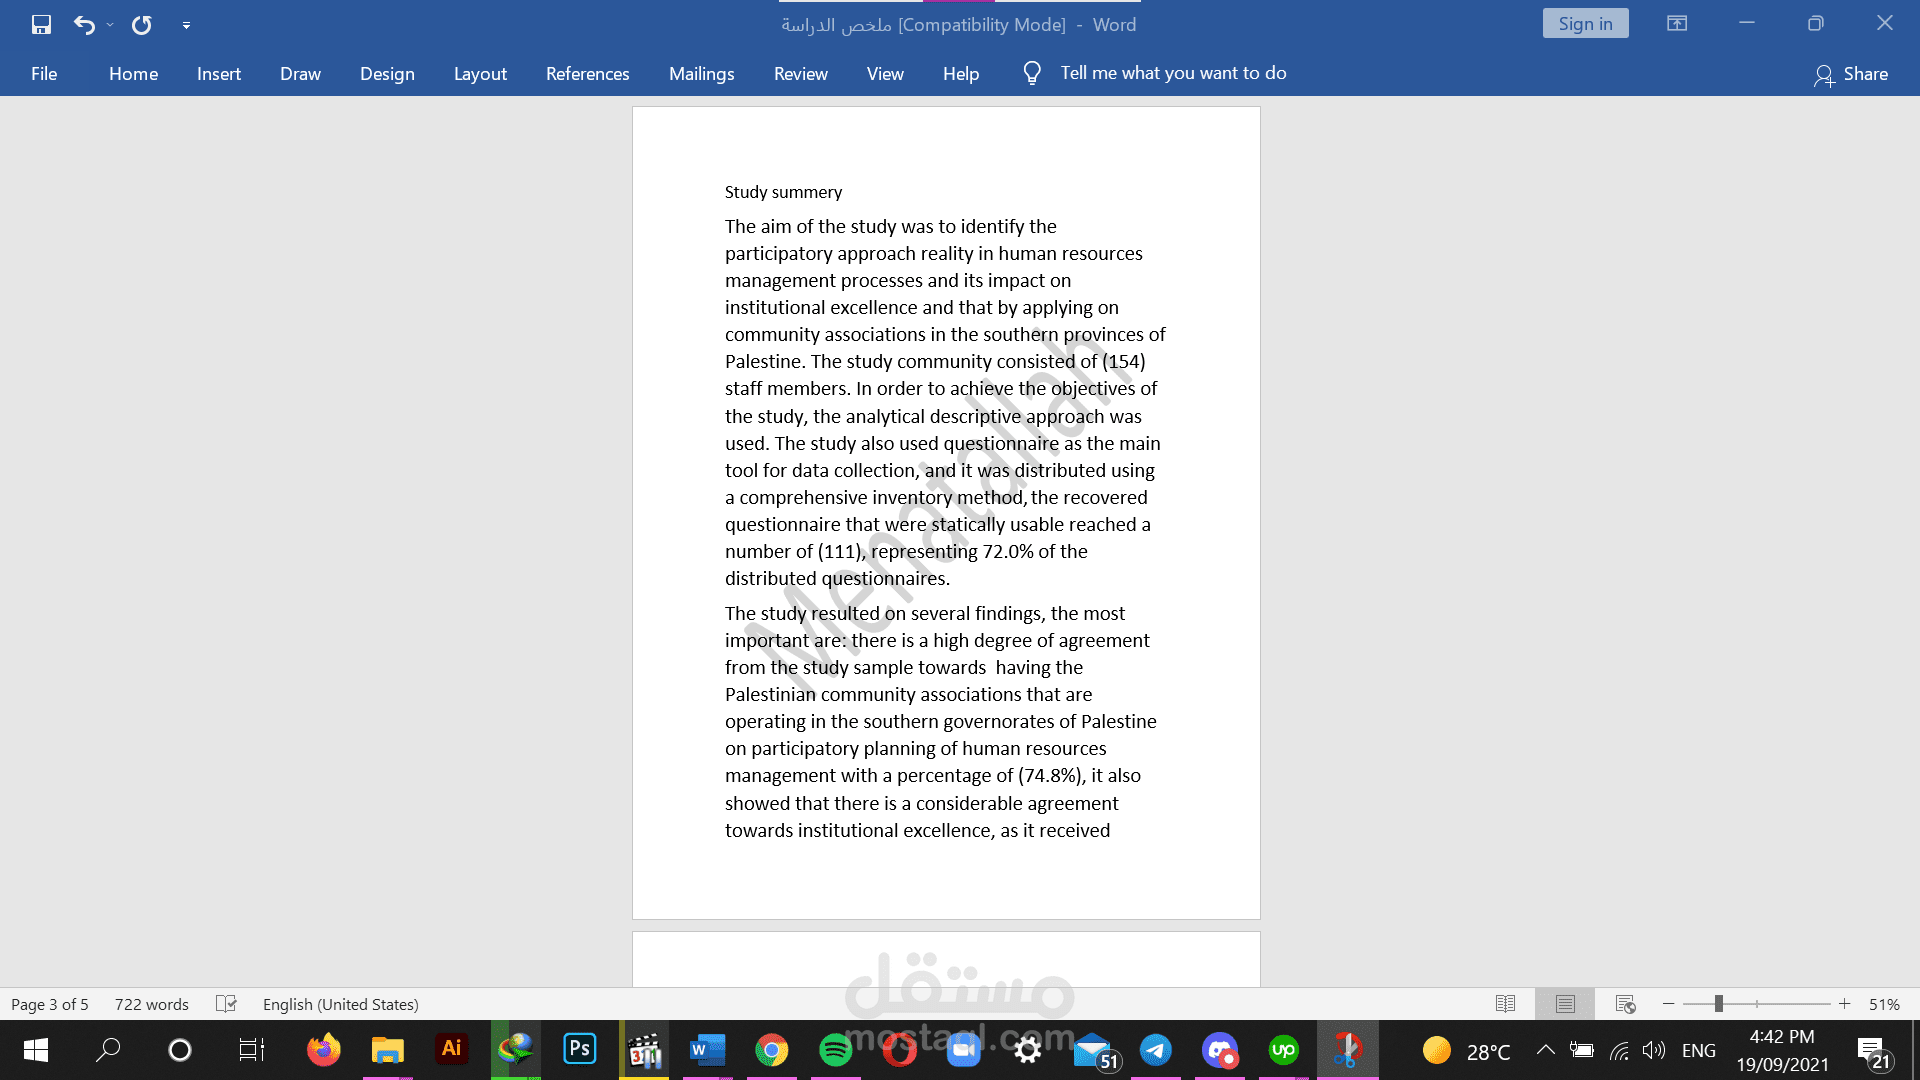Open the Ribbon Display Options icon
Viewport: 1920px width, 1080px height.
tap(1677, 23)
